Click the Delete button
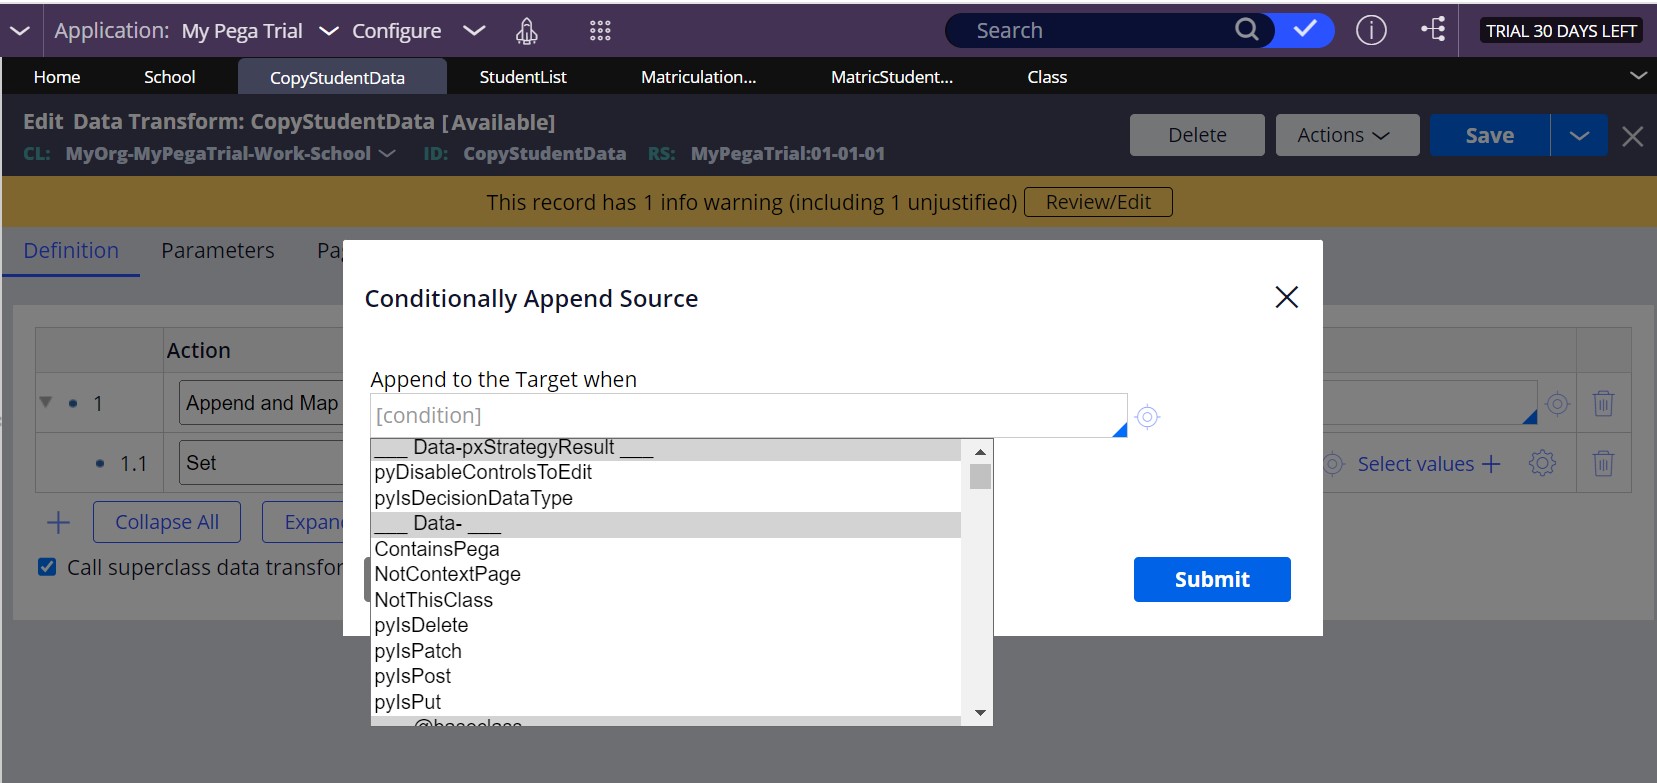1657x783 pixels. pos(1197,135)
